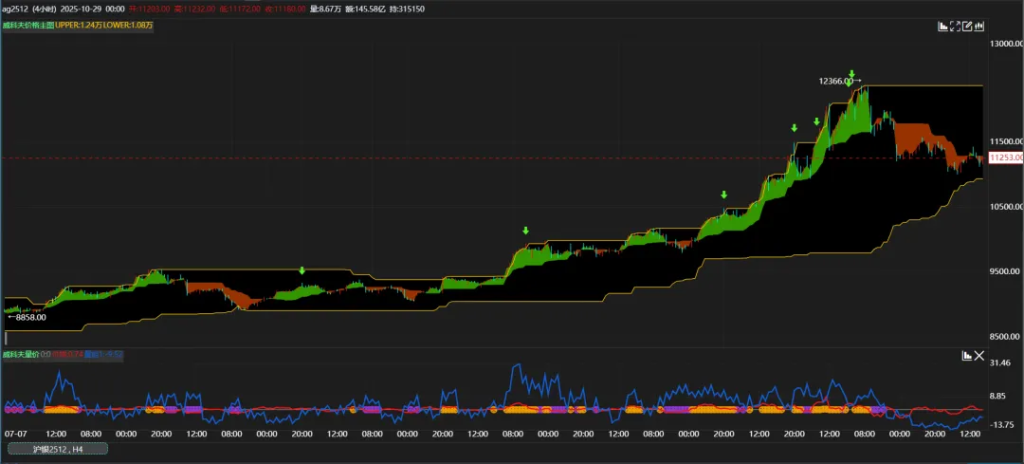
Task: Open the edit icon in main chart toolbar
Action: coord(966,27)
